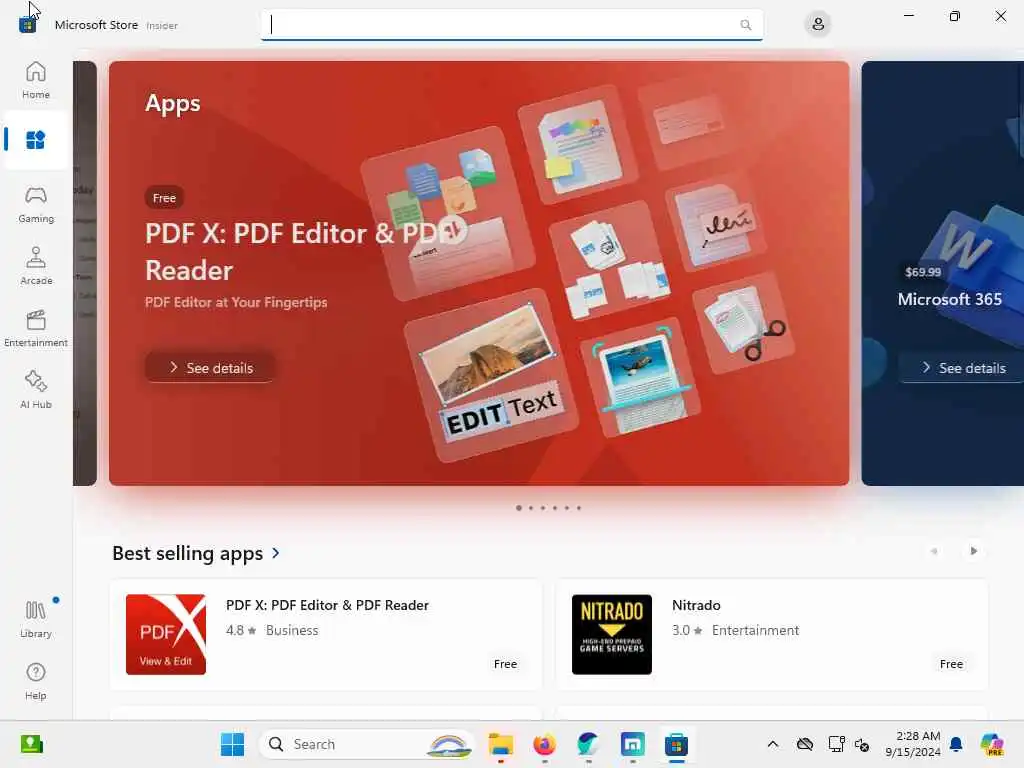Click the Microsoft 365 banner title

[950, 299]
